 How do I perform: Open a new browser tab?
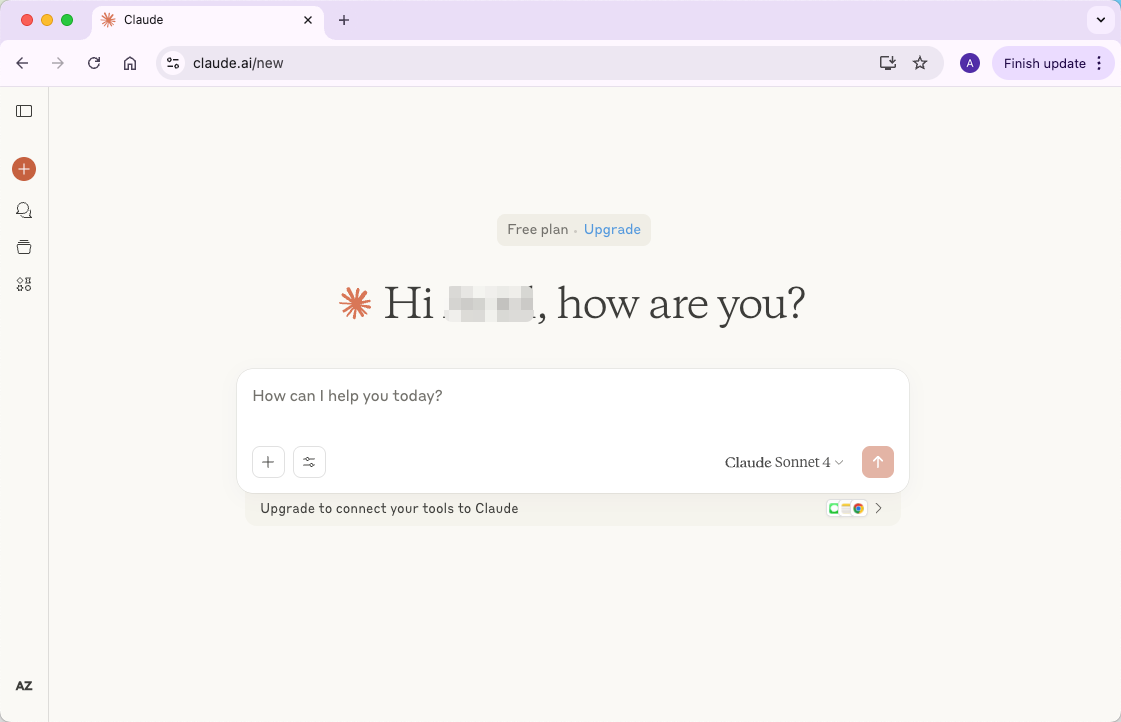tap(344, 20)
